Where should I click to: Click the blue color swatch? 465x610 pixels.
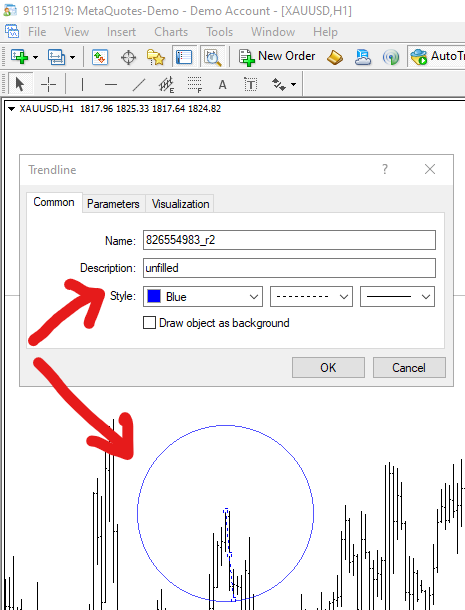[154, 296]
